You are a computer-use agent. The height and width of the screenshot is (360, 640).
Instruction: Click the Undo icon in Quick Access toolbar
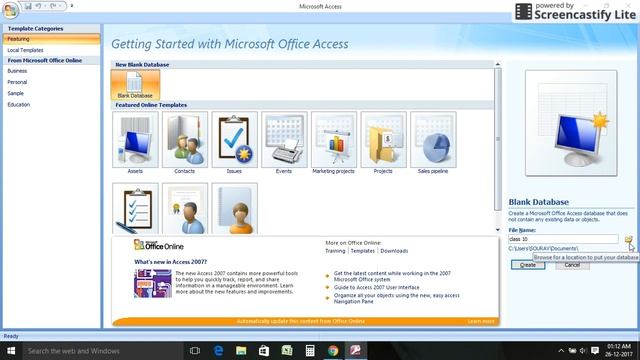[x=38, y=6]
